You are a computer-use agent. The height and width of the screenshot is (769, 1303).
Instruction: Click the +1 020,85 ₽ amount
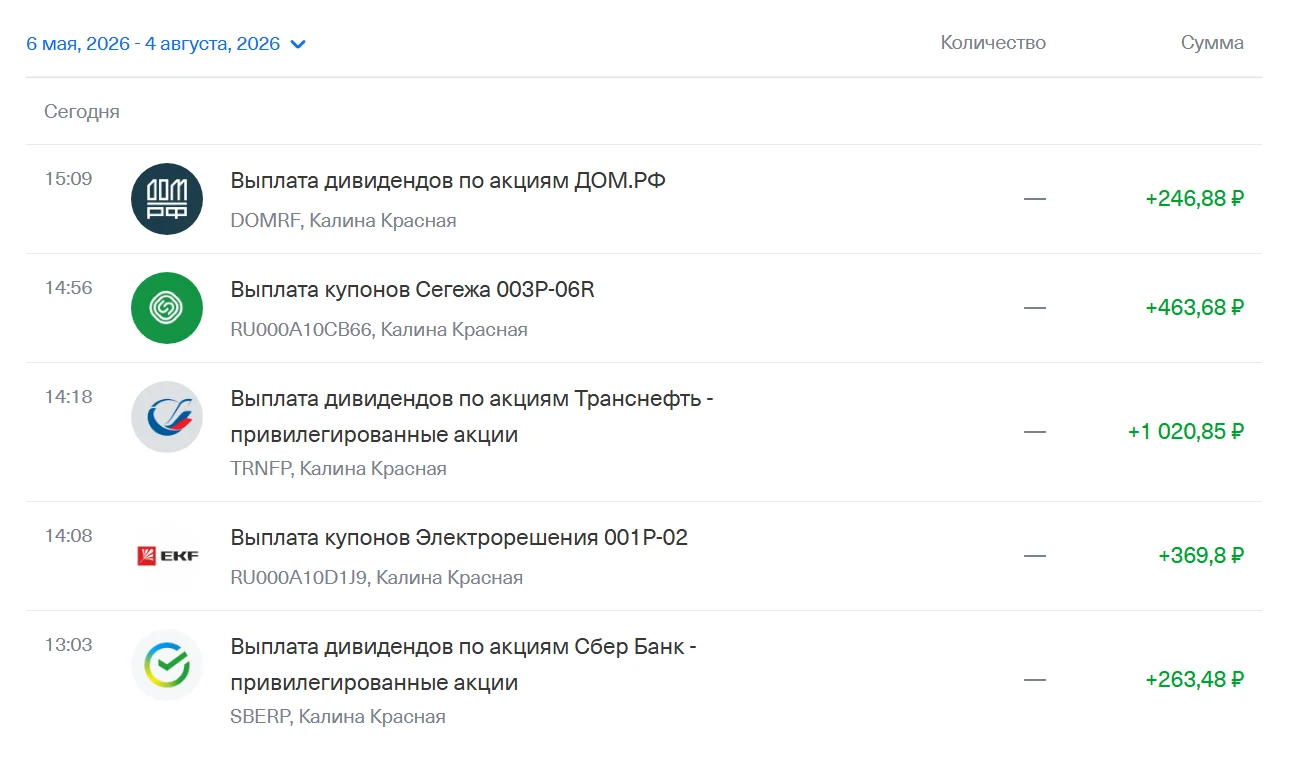[x=1186, y=432]
